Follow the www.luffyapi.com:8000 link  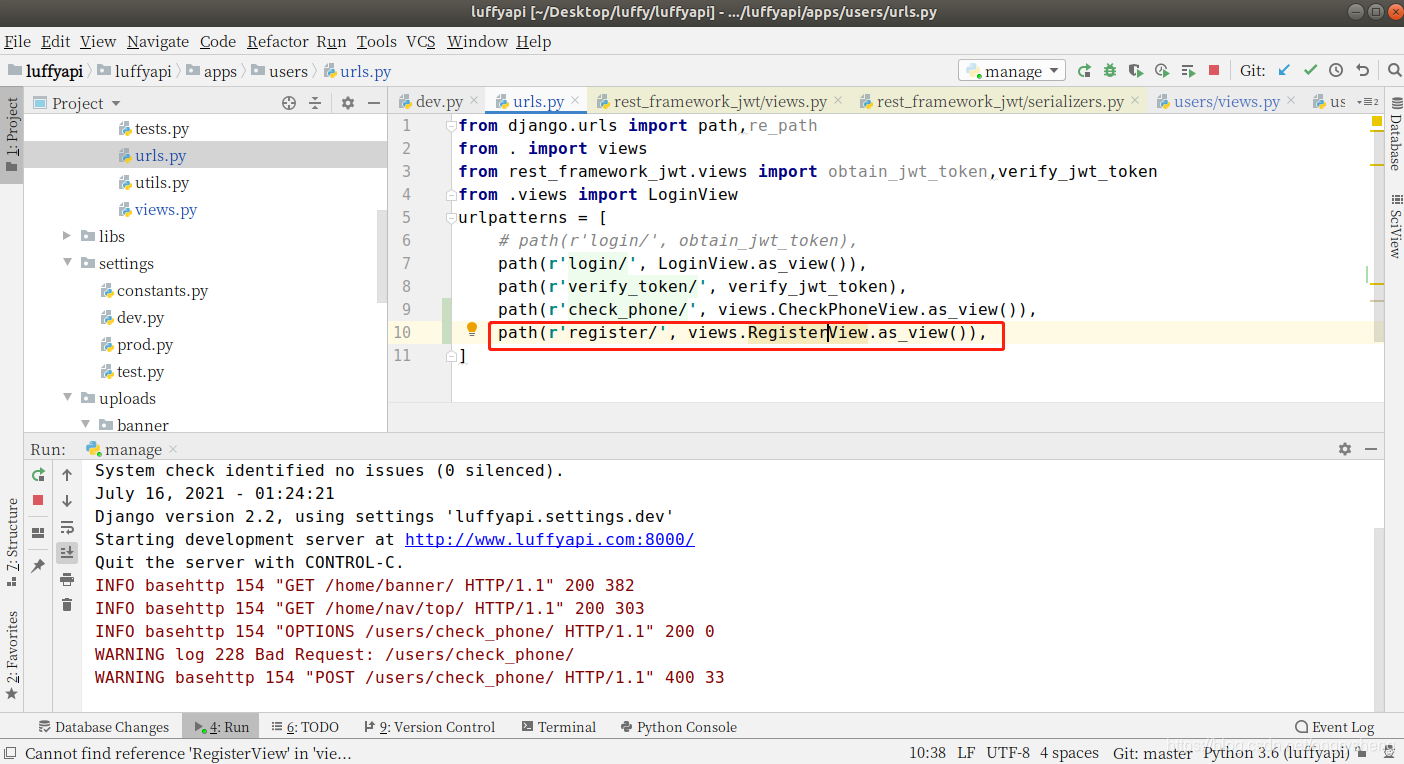tap(549, 539)
